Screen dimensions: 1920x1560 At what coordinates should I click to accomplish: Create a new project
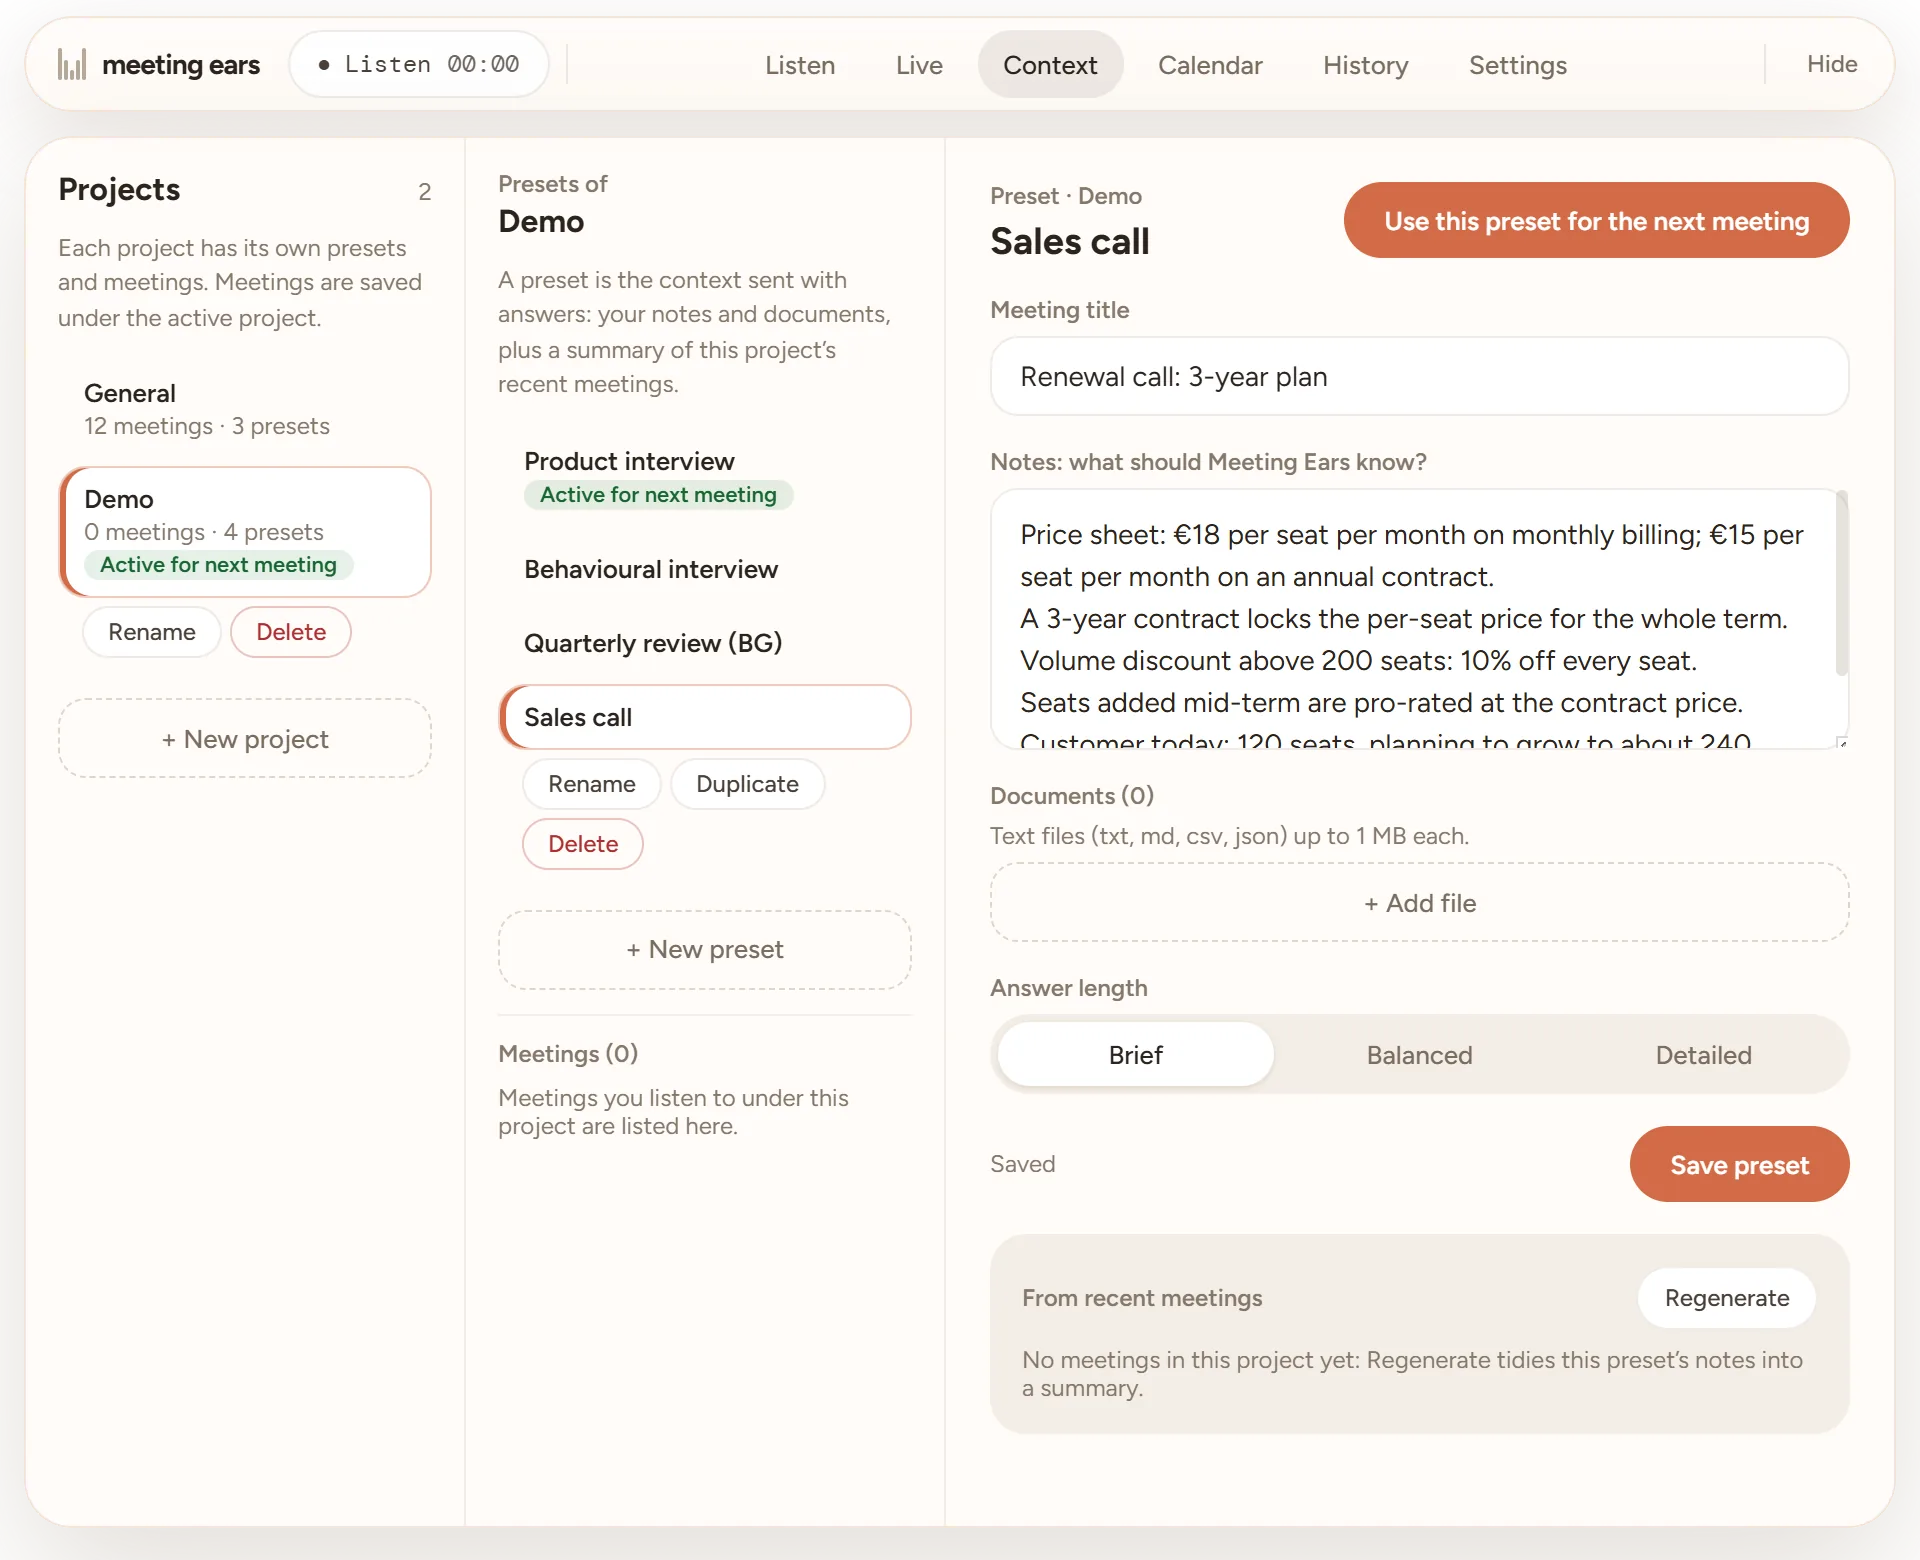[245, 739]
